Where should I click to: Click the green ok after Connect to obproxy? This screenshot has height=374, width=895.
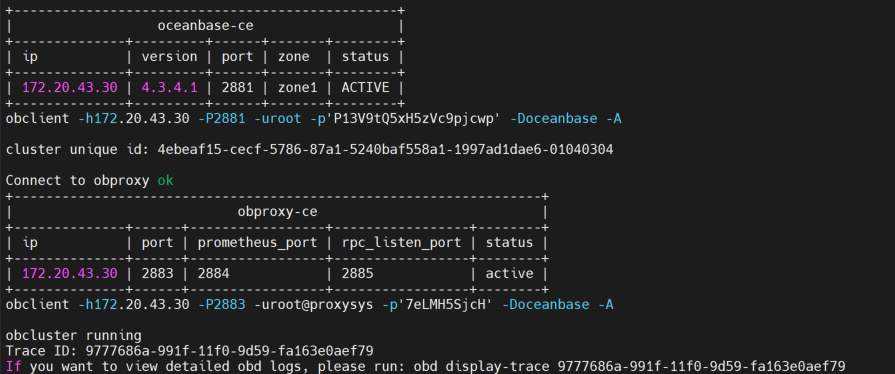coord(166,180)
